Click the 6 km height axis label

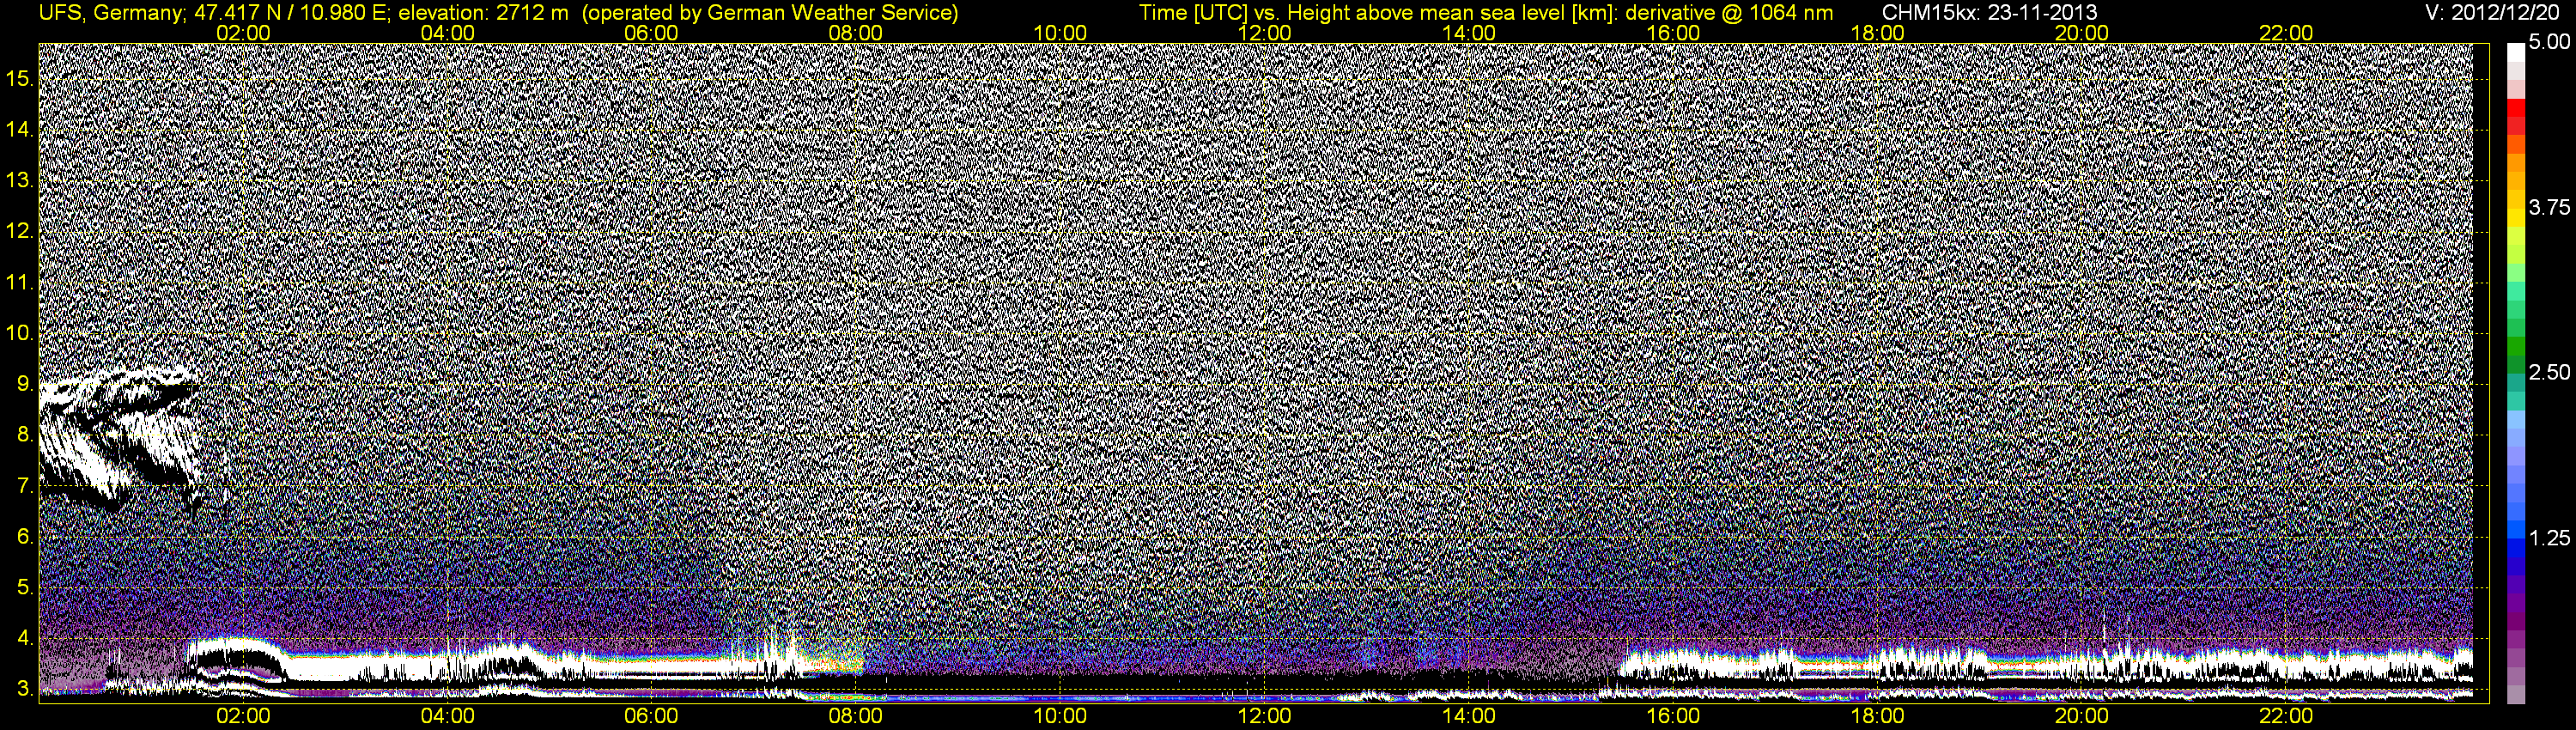click(24, 537)
